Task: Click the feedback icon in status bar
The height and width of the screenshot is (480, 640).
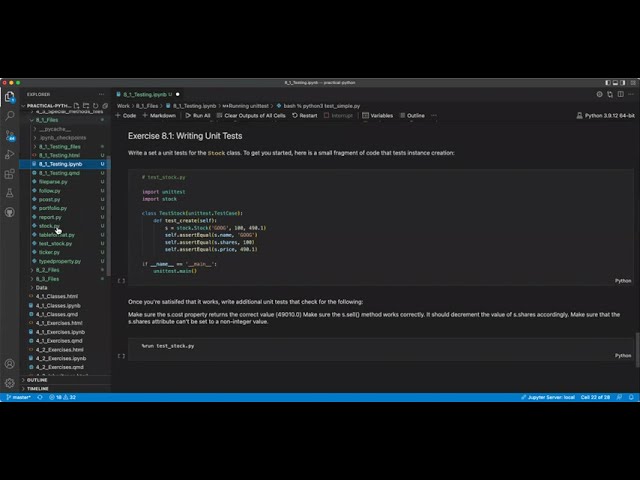Action: (620, 397)
